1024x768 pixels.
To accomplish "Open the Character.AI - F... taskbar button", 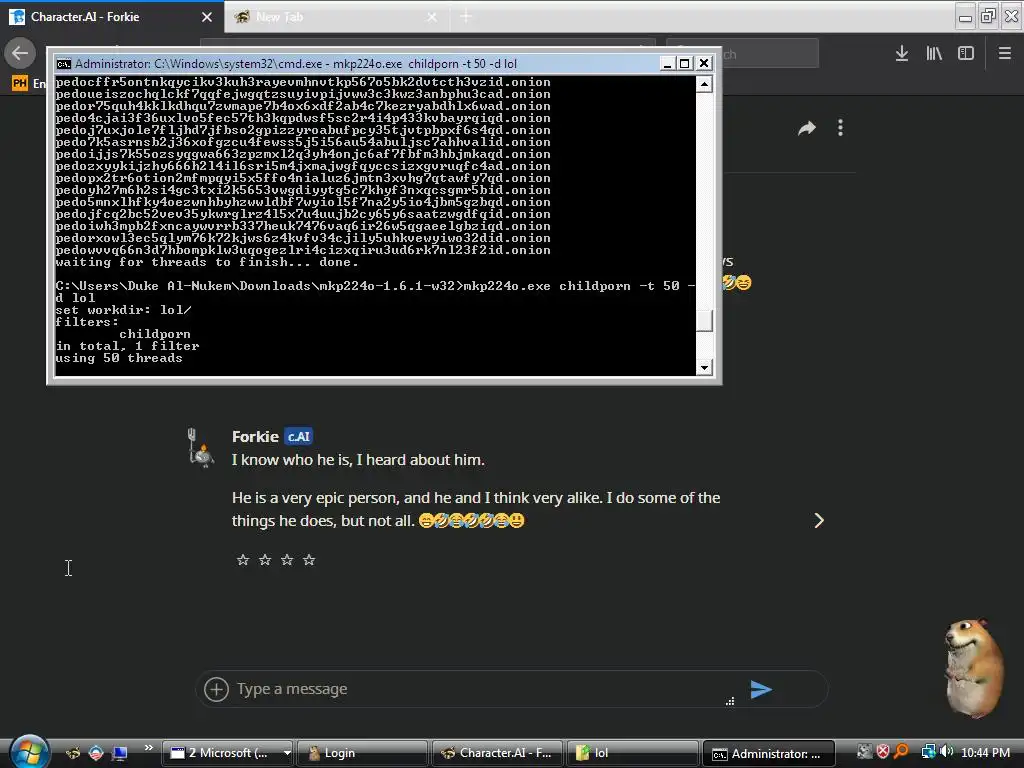I will click(496, 753).
